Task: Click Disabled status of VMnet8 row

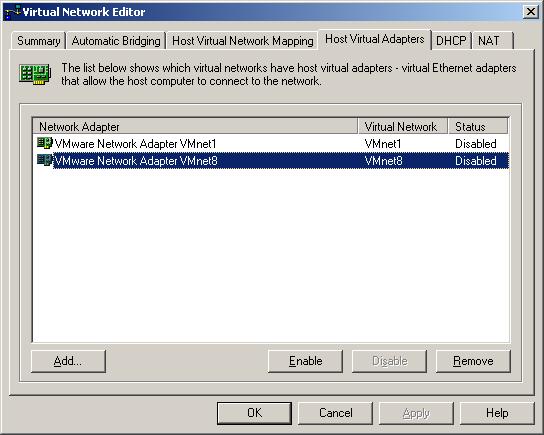Action: pos(476,161)
